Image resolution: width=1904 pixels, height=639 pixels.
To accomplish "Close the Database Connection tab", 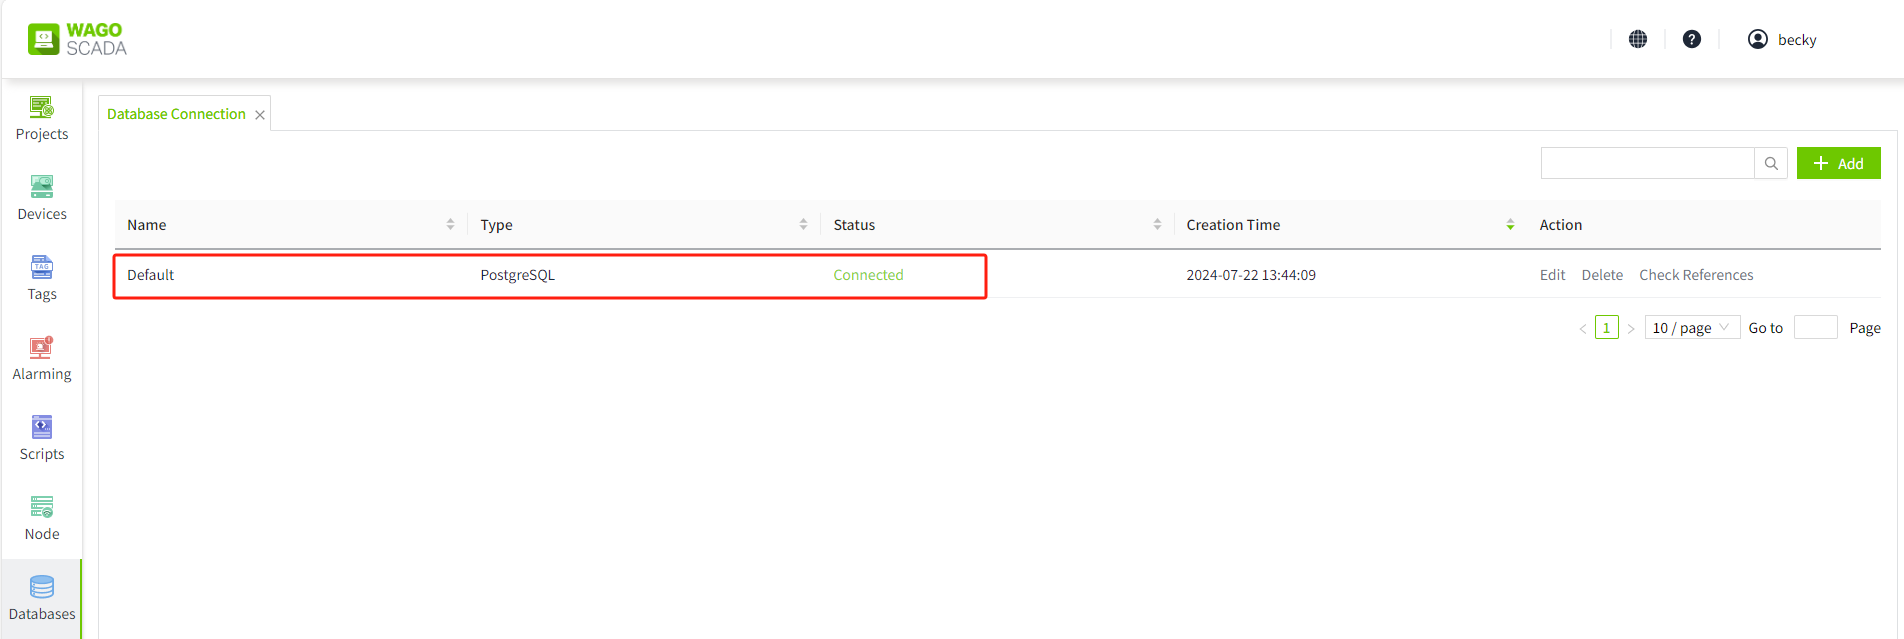I will [x=260, y=115].
